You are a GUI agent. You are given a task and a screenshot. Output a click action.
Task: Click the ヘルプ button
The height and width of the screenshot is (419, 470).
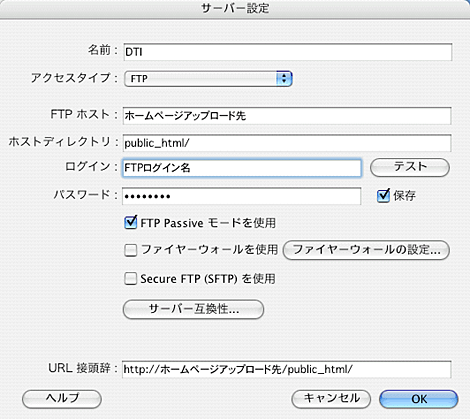coord(62,399)
